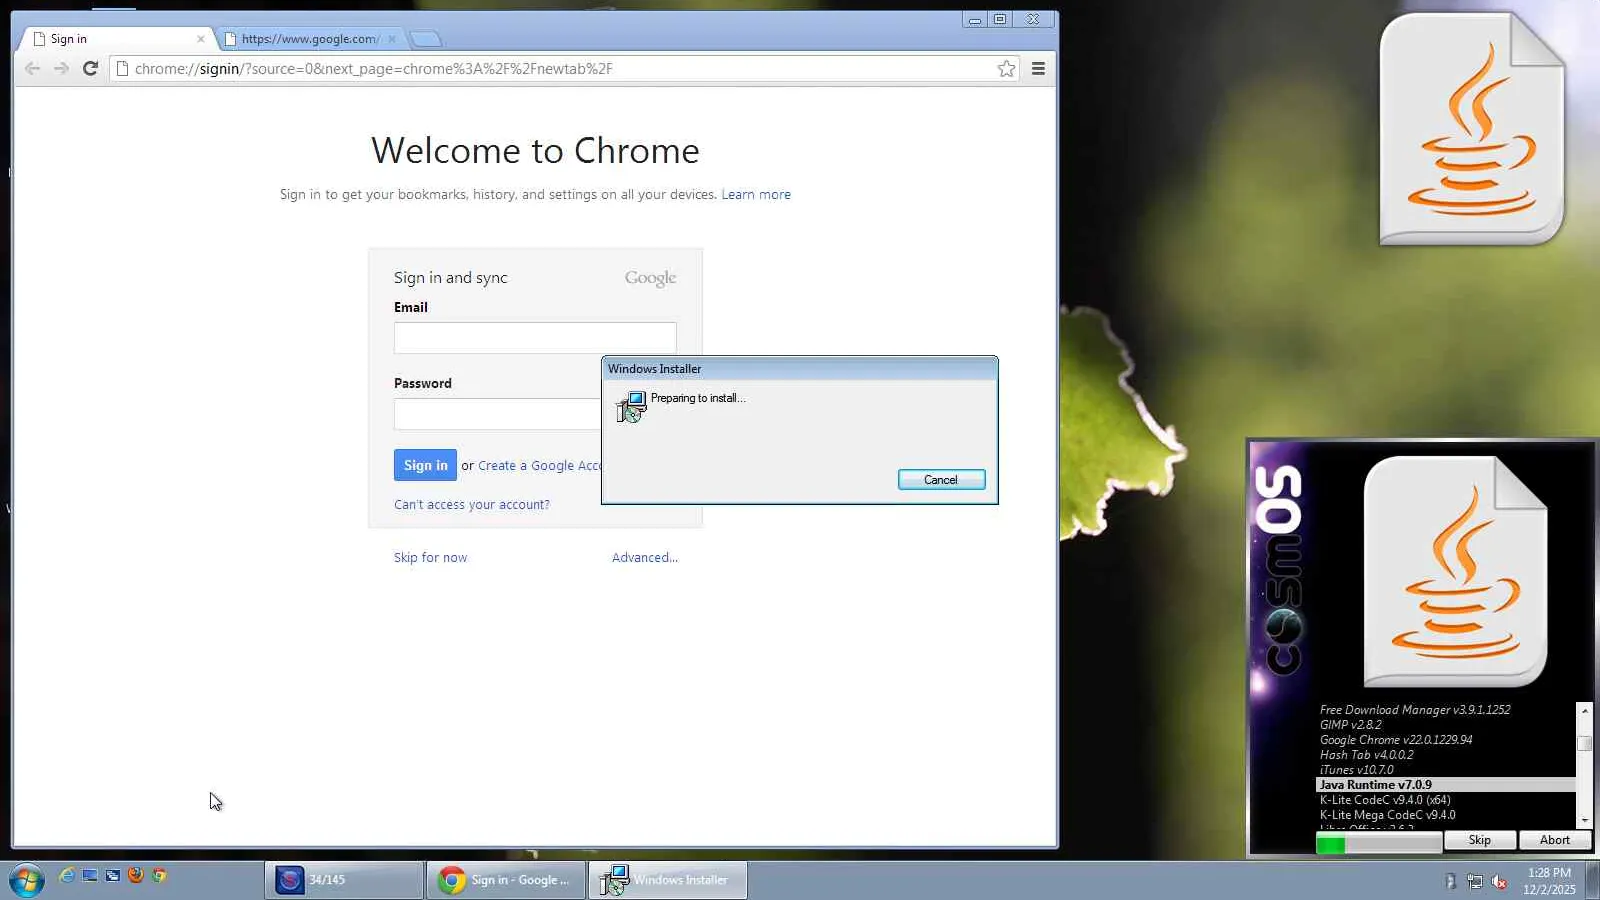Bookmark this page with the star icon
This screenshot has width=1600, height=900.
tap(1006, 68)
